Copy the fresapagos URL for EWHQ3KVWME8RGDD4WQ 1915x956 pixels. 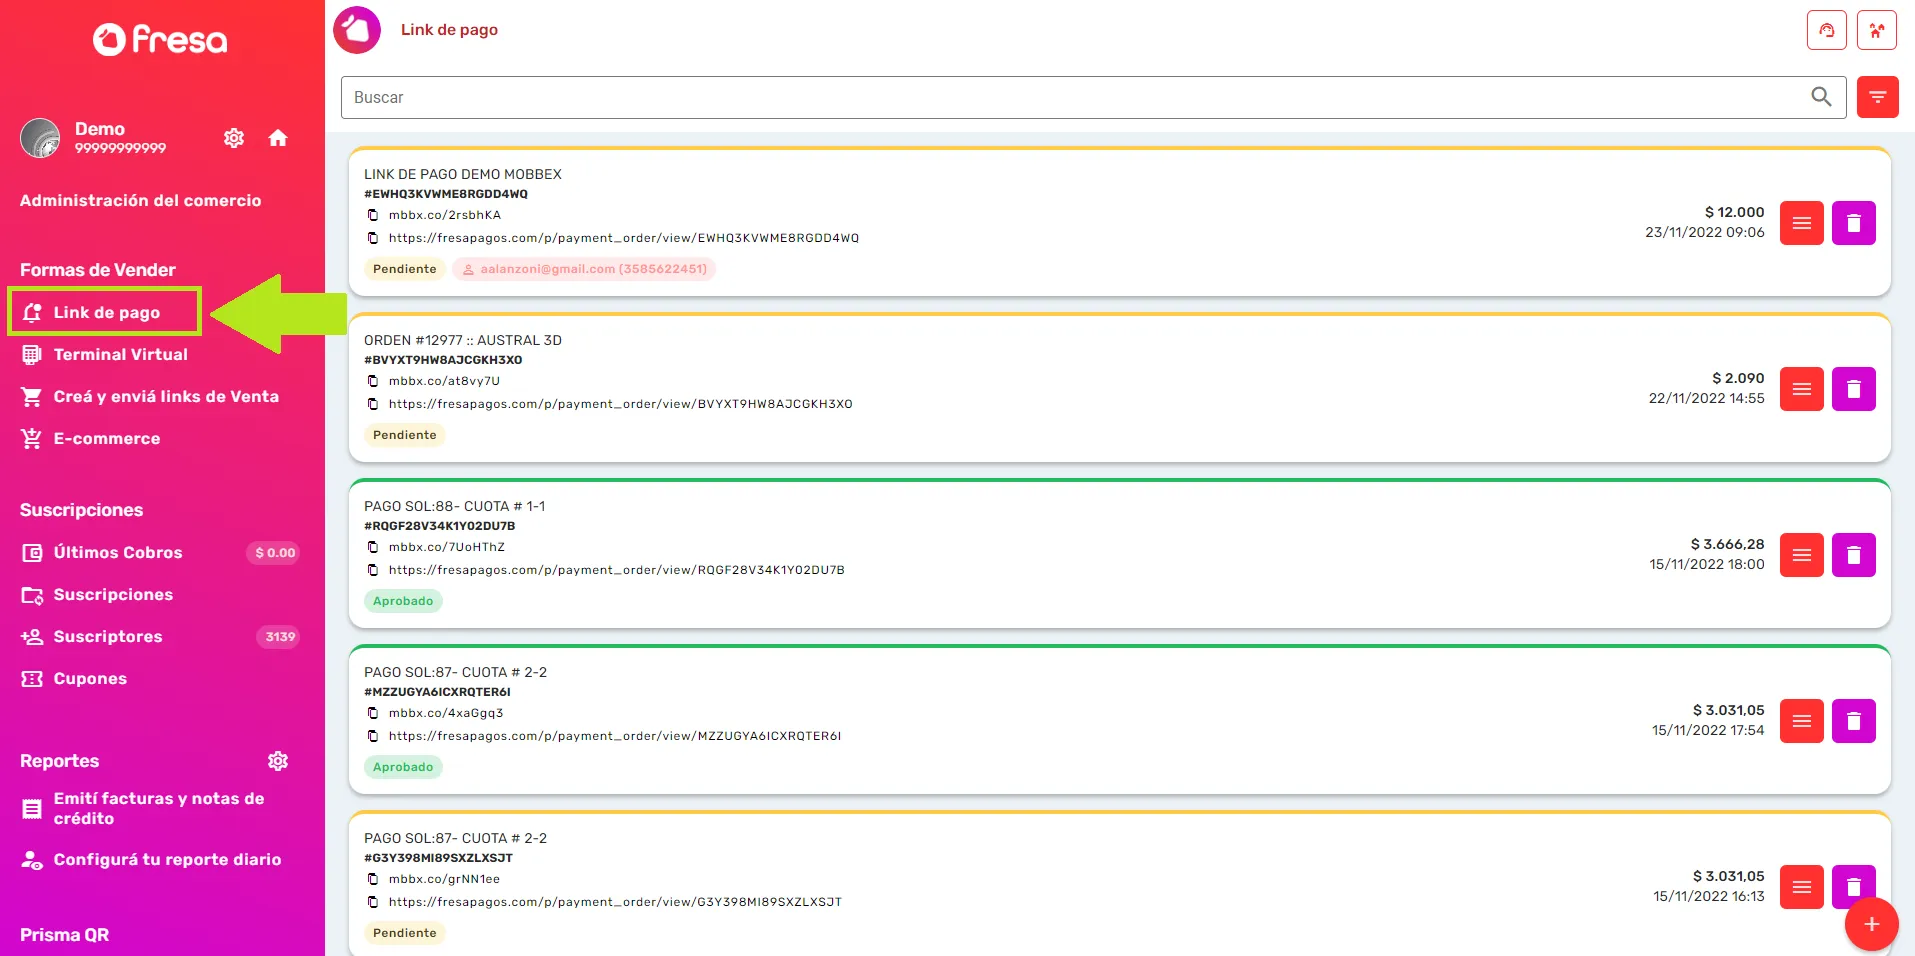[373, 238]
